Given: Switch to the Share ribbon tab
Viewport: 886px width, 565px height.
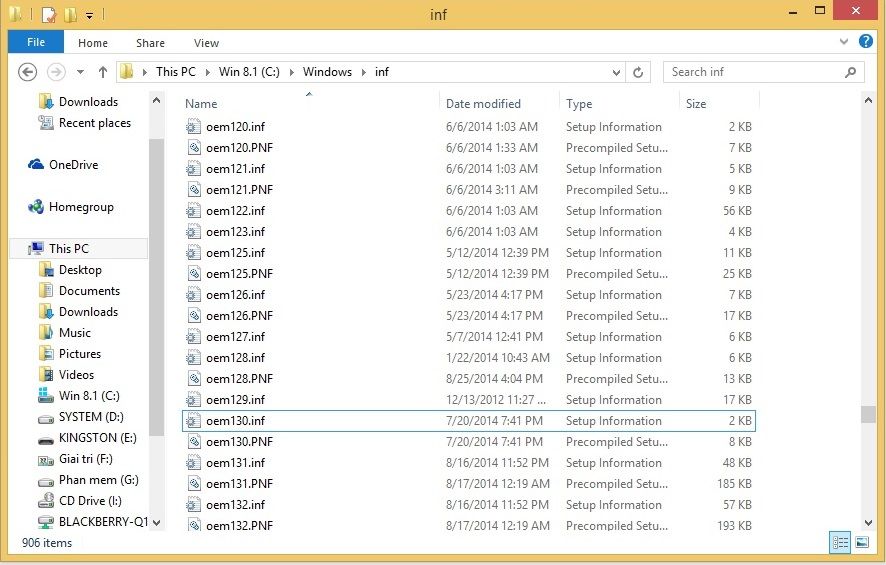Looking at the screenshot, I should (150, 43).
